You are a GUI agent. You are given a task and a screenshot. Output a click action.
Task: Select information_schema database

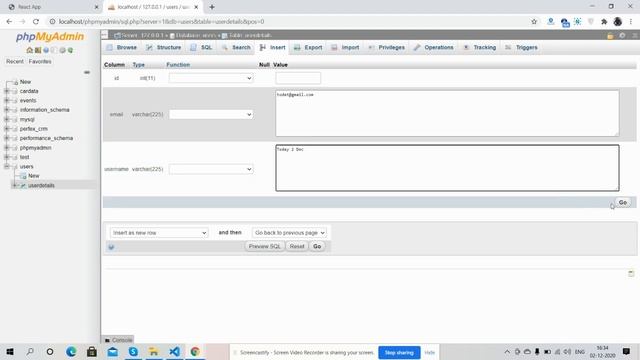44,110
